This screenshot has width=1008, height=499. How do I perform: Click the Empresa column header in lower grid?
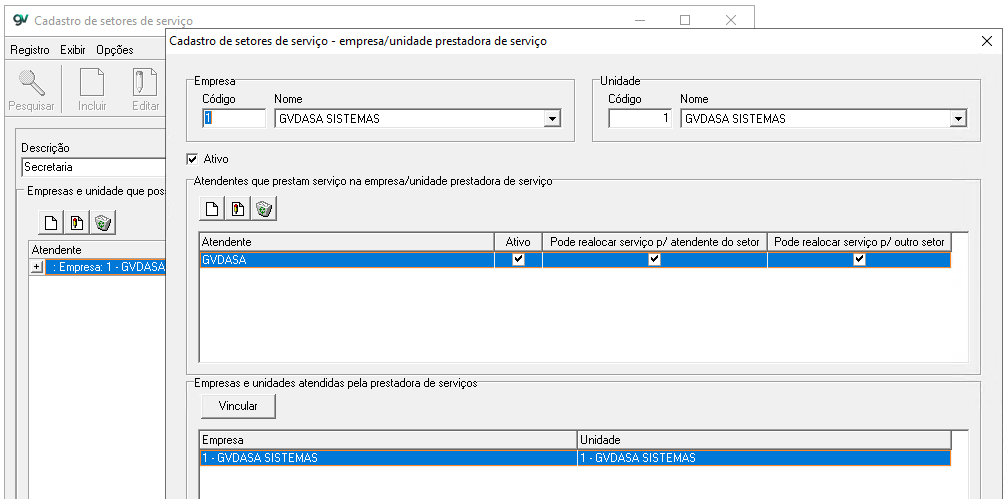(388, 440)
